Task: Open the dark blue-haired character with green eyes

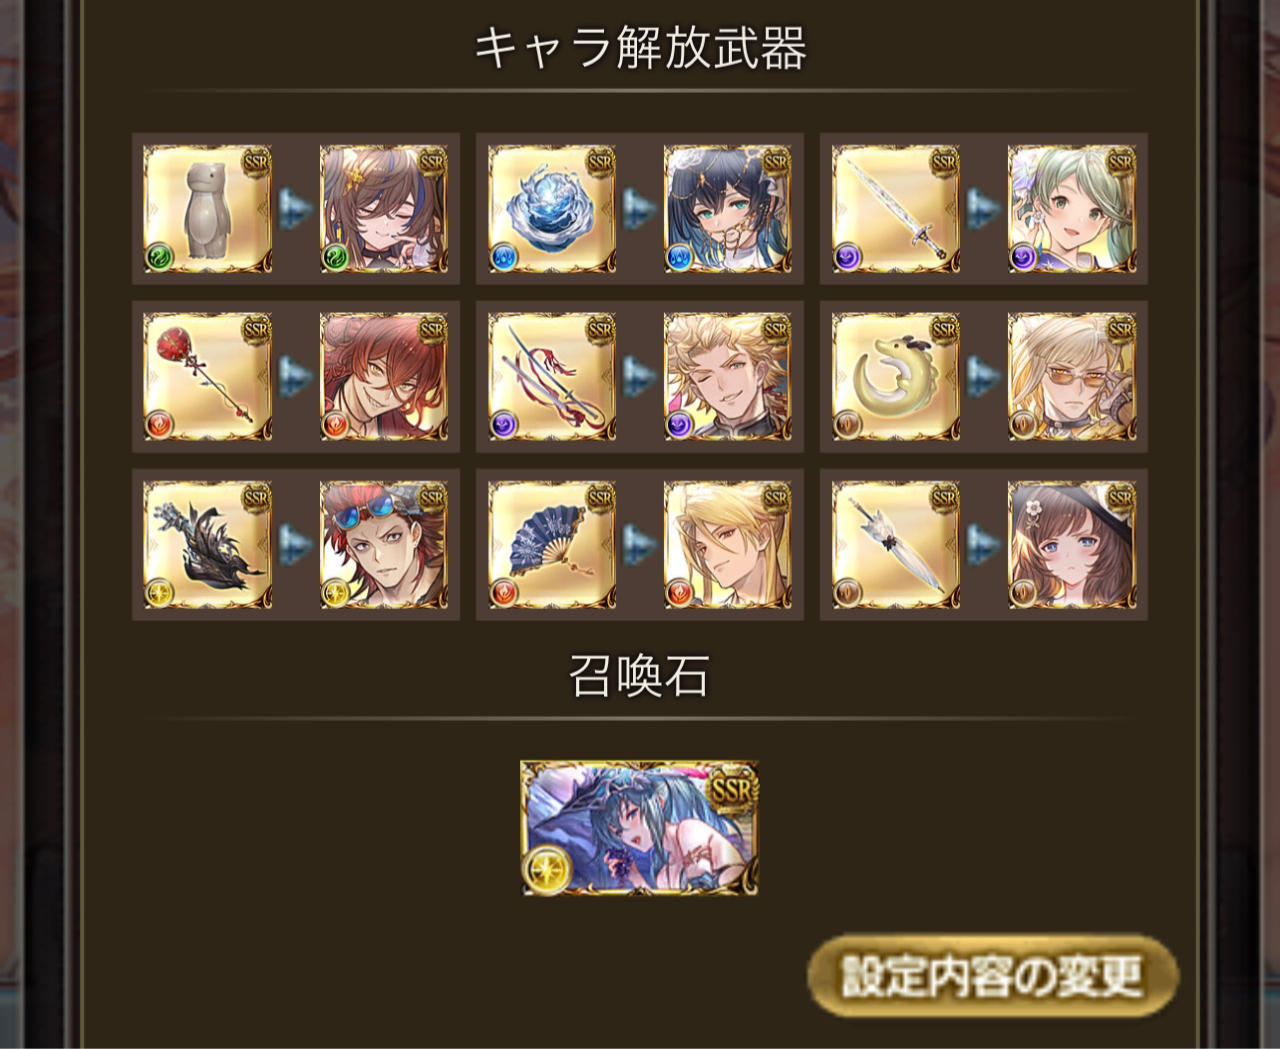Action: tap(728, 209)
